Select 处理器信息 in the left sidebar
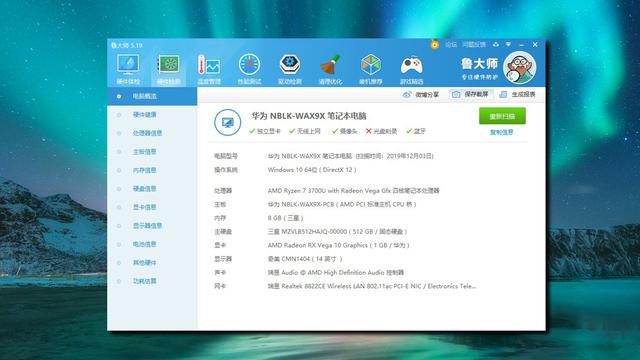 pyautogui.click(x=147, y=133)
